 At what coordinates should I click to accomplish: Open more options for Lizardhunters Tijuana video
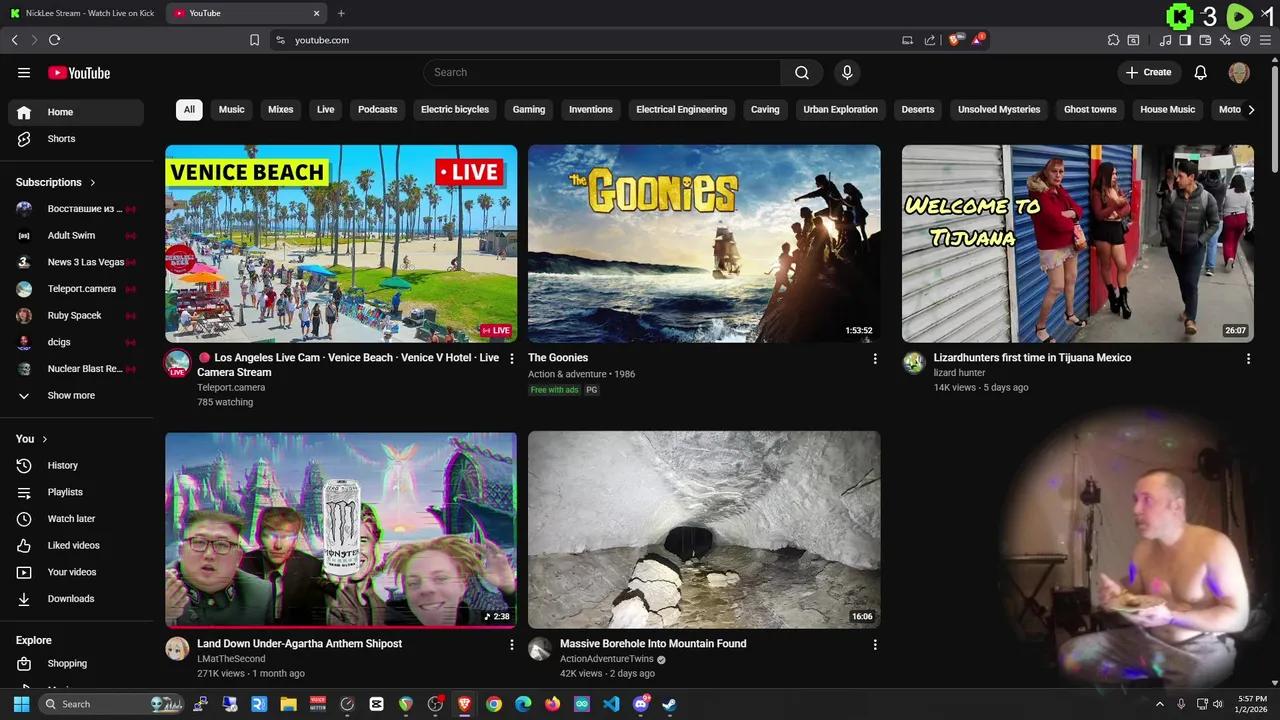tap(1248, 358)
